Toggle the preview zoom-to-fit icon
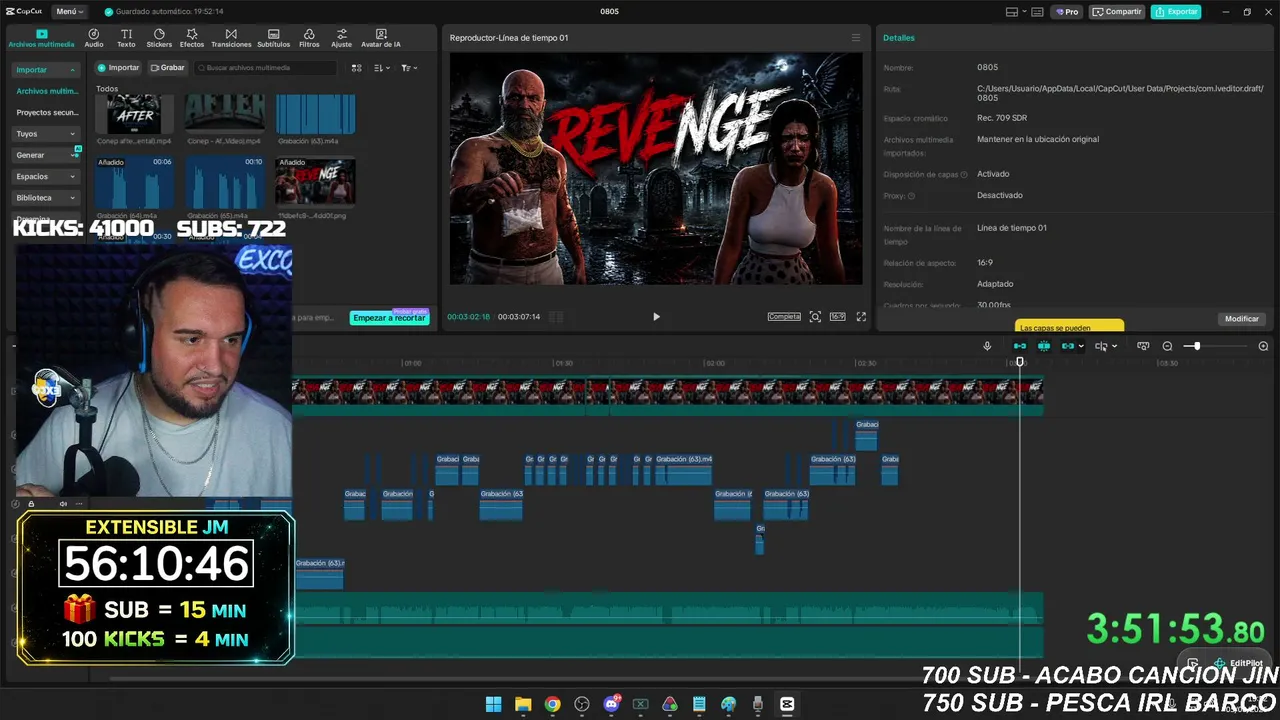Image resolution: width=1280 pixels, height=720 pixels. (x=815, y=317)
